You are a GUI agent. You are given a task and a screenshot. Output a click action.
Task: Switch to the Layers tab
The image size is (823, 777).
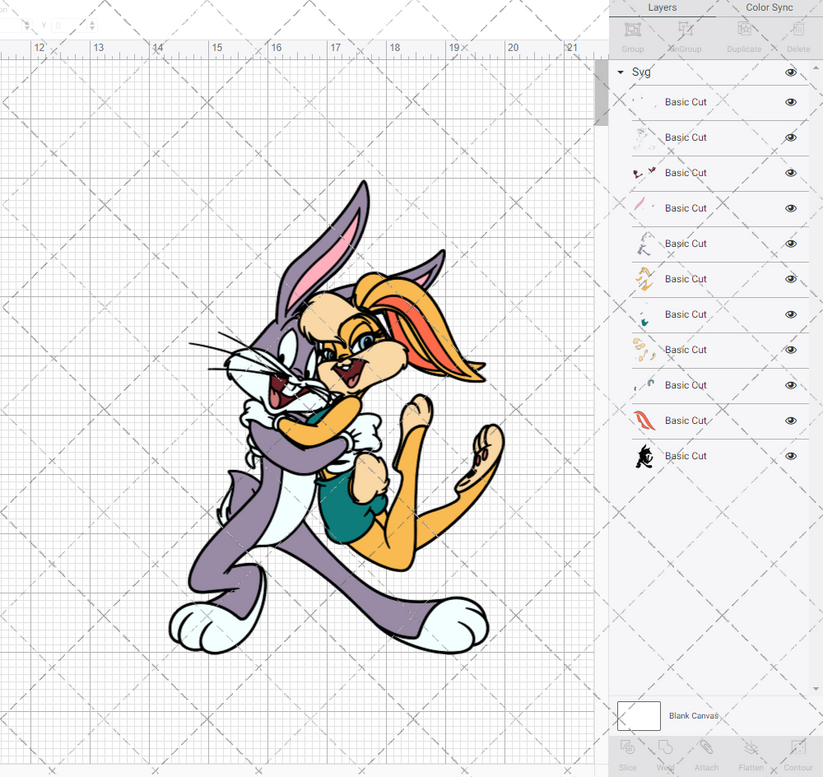(x=662, y=8)
